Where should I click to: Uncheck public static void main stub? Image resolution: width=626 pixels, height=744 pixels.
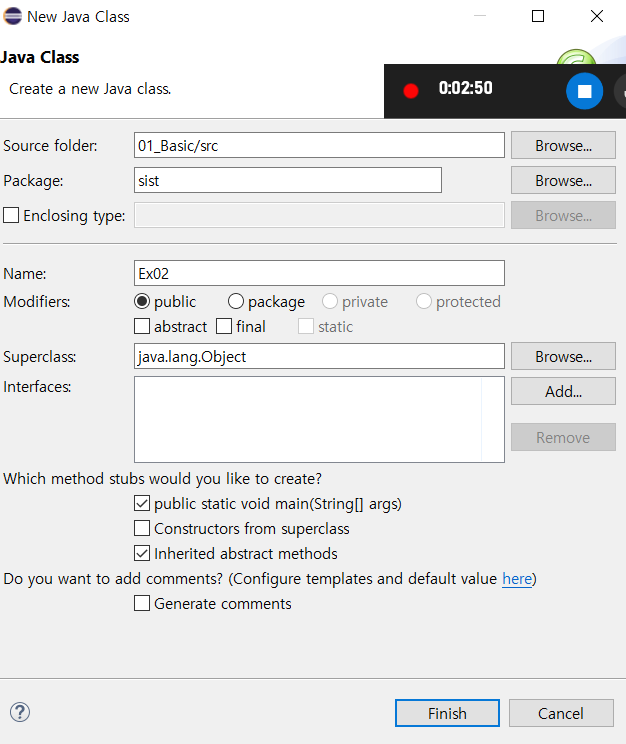pos(142,503)
